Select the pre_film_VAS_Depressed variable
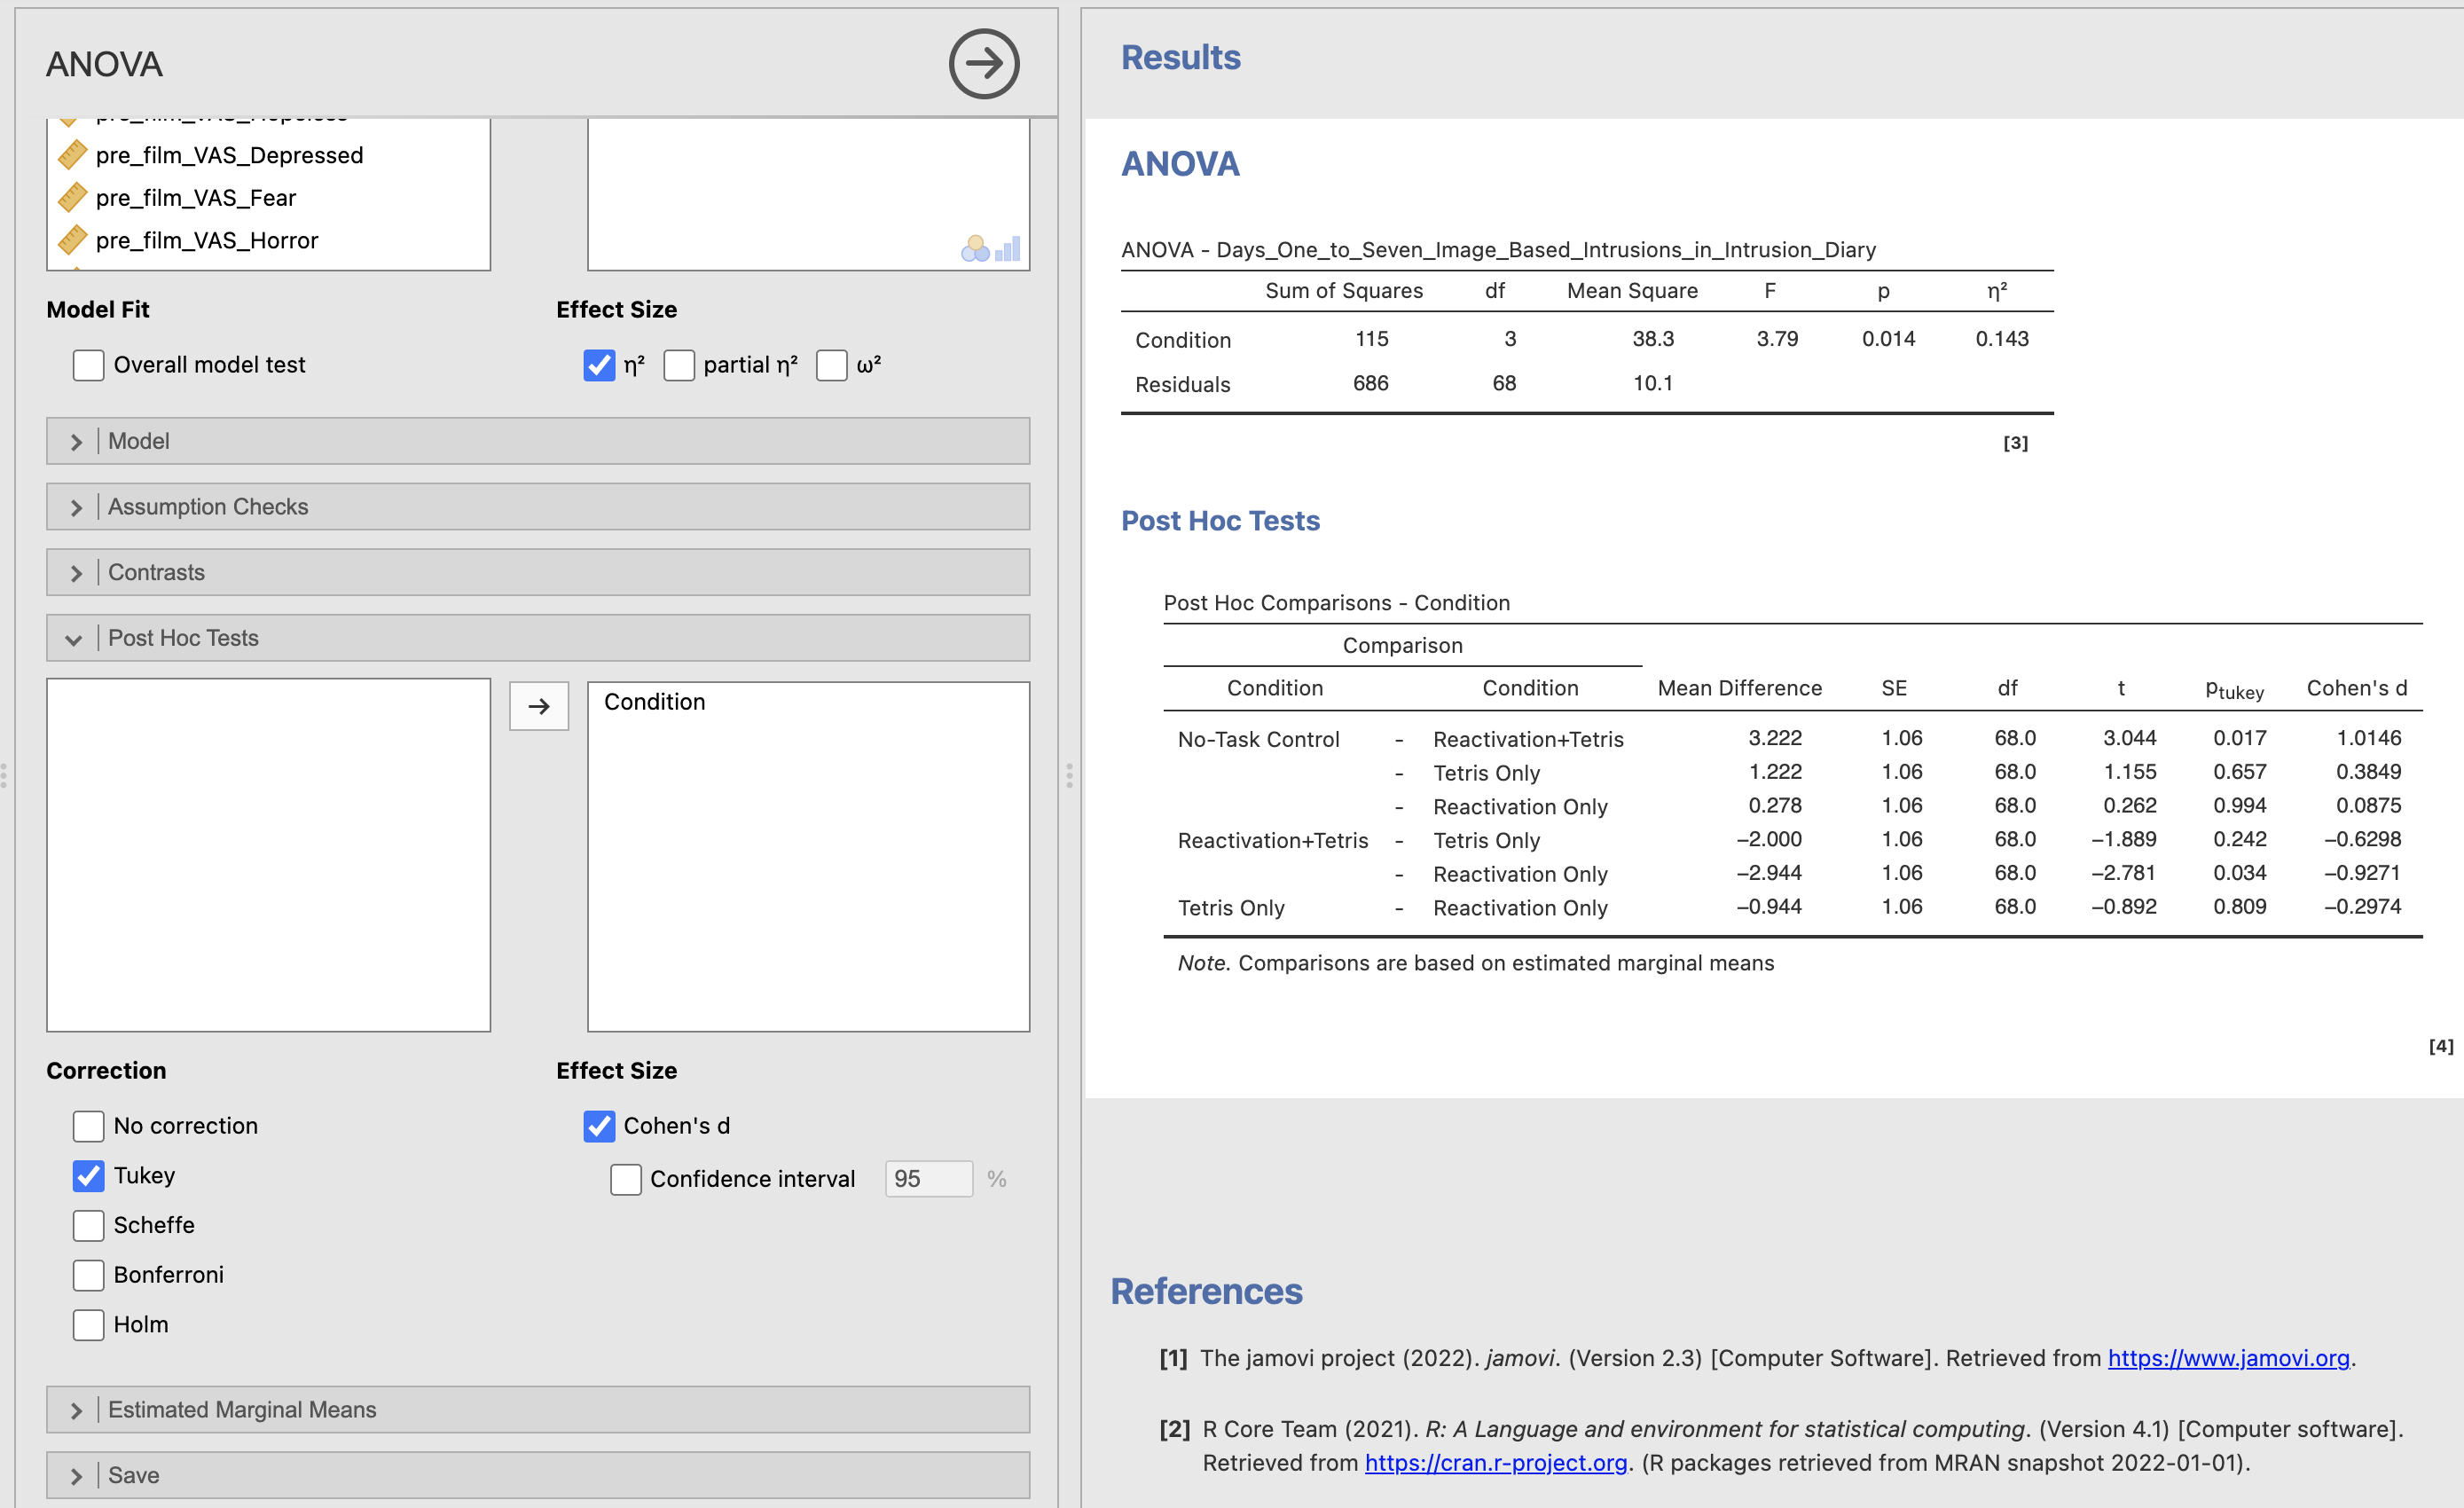 (x=230, y=155)
